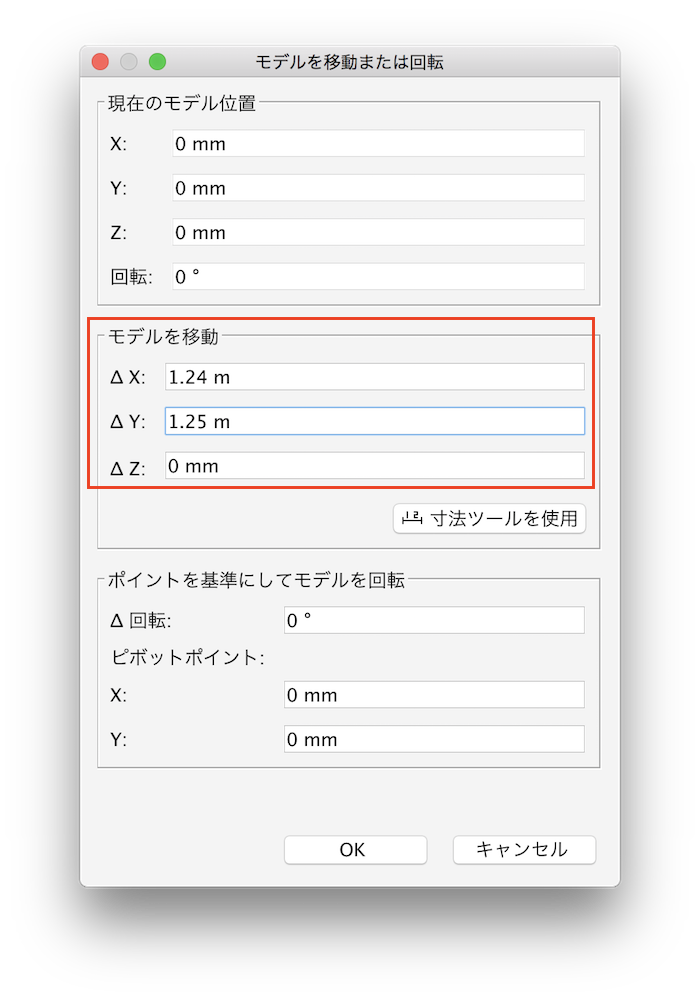Click the Δ回転 rotation input field

(434, 620)
